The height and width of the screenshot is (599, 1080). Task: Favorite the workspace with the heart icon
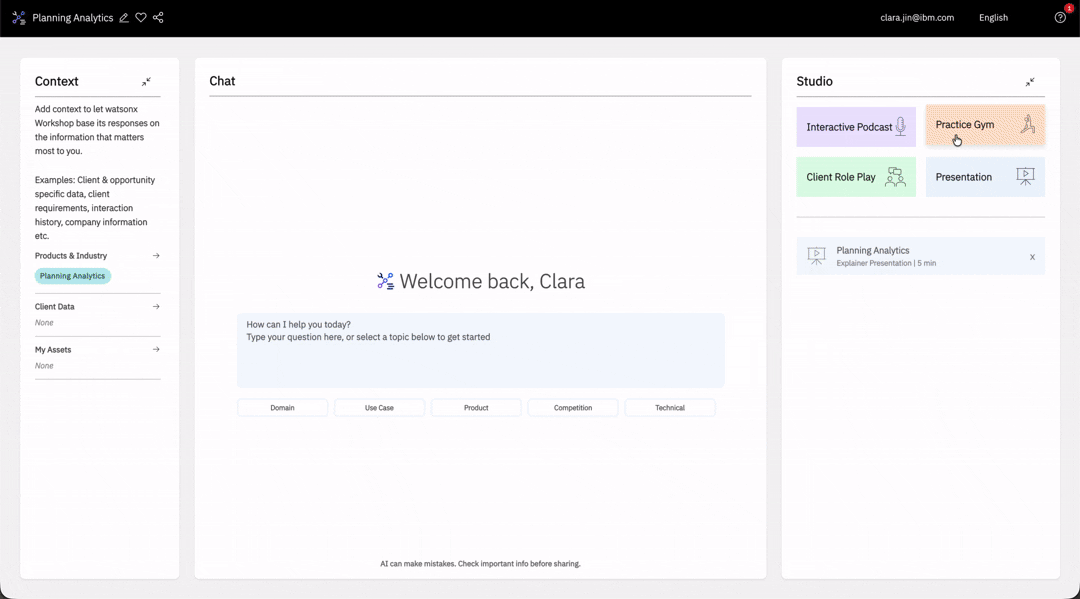[141, 18]
